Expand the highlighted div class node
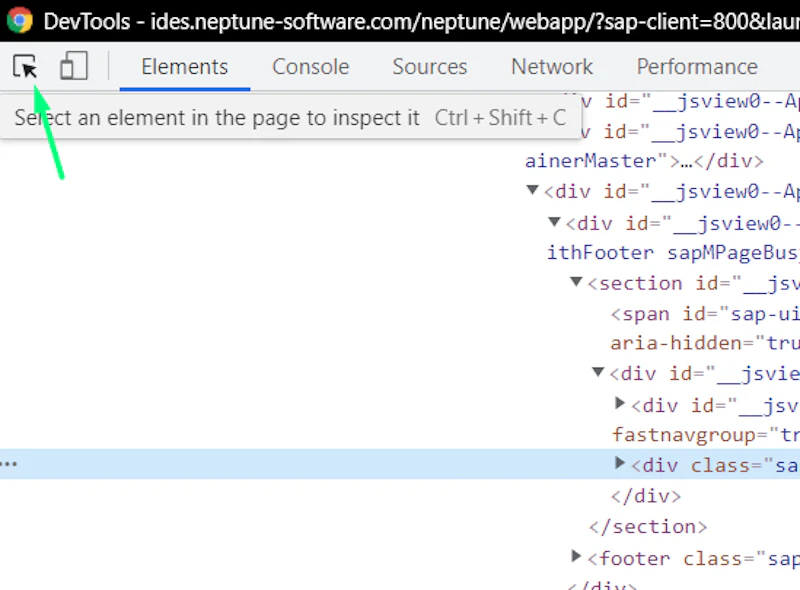Image resolution: width=800 pixels, height=590 pixels. [x=620, y=463]
